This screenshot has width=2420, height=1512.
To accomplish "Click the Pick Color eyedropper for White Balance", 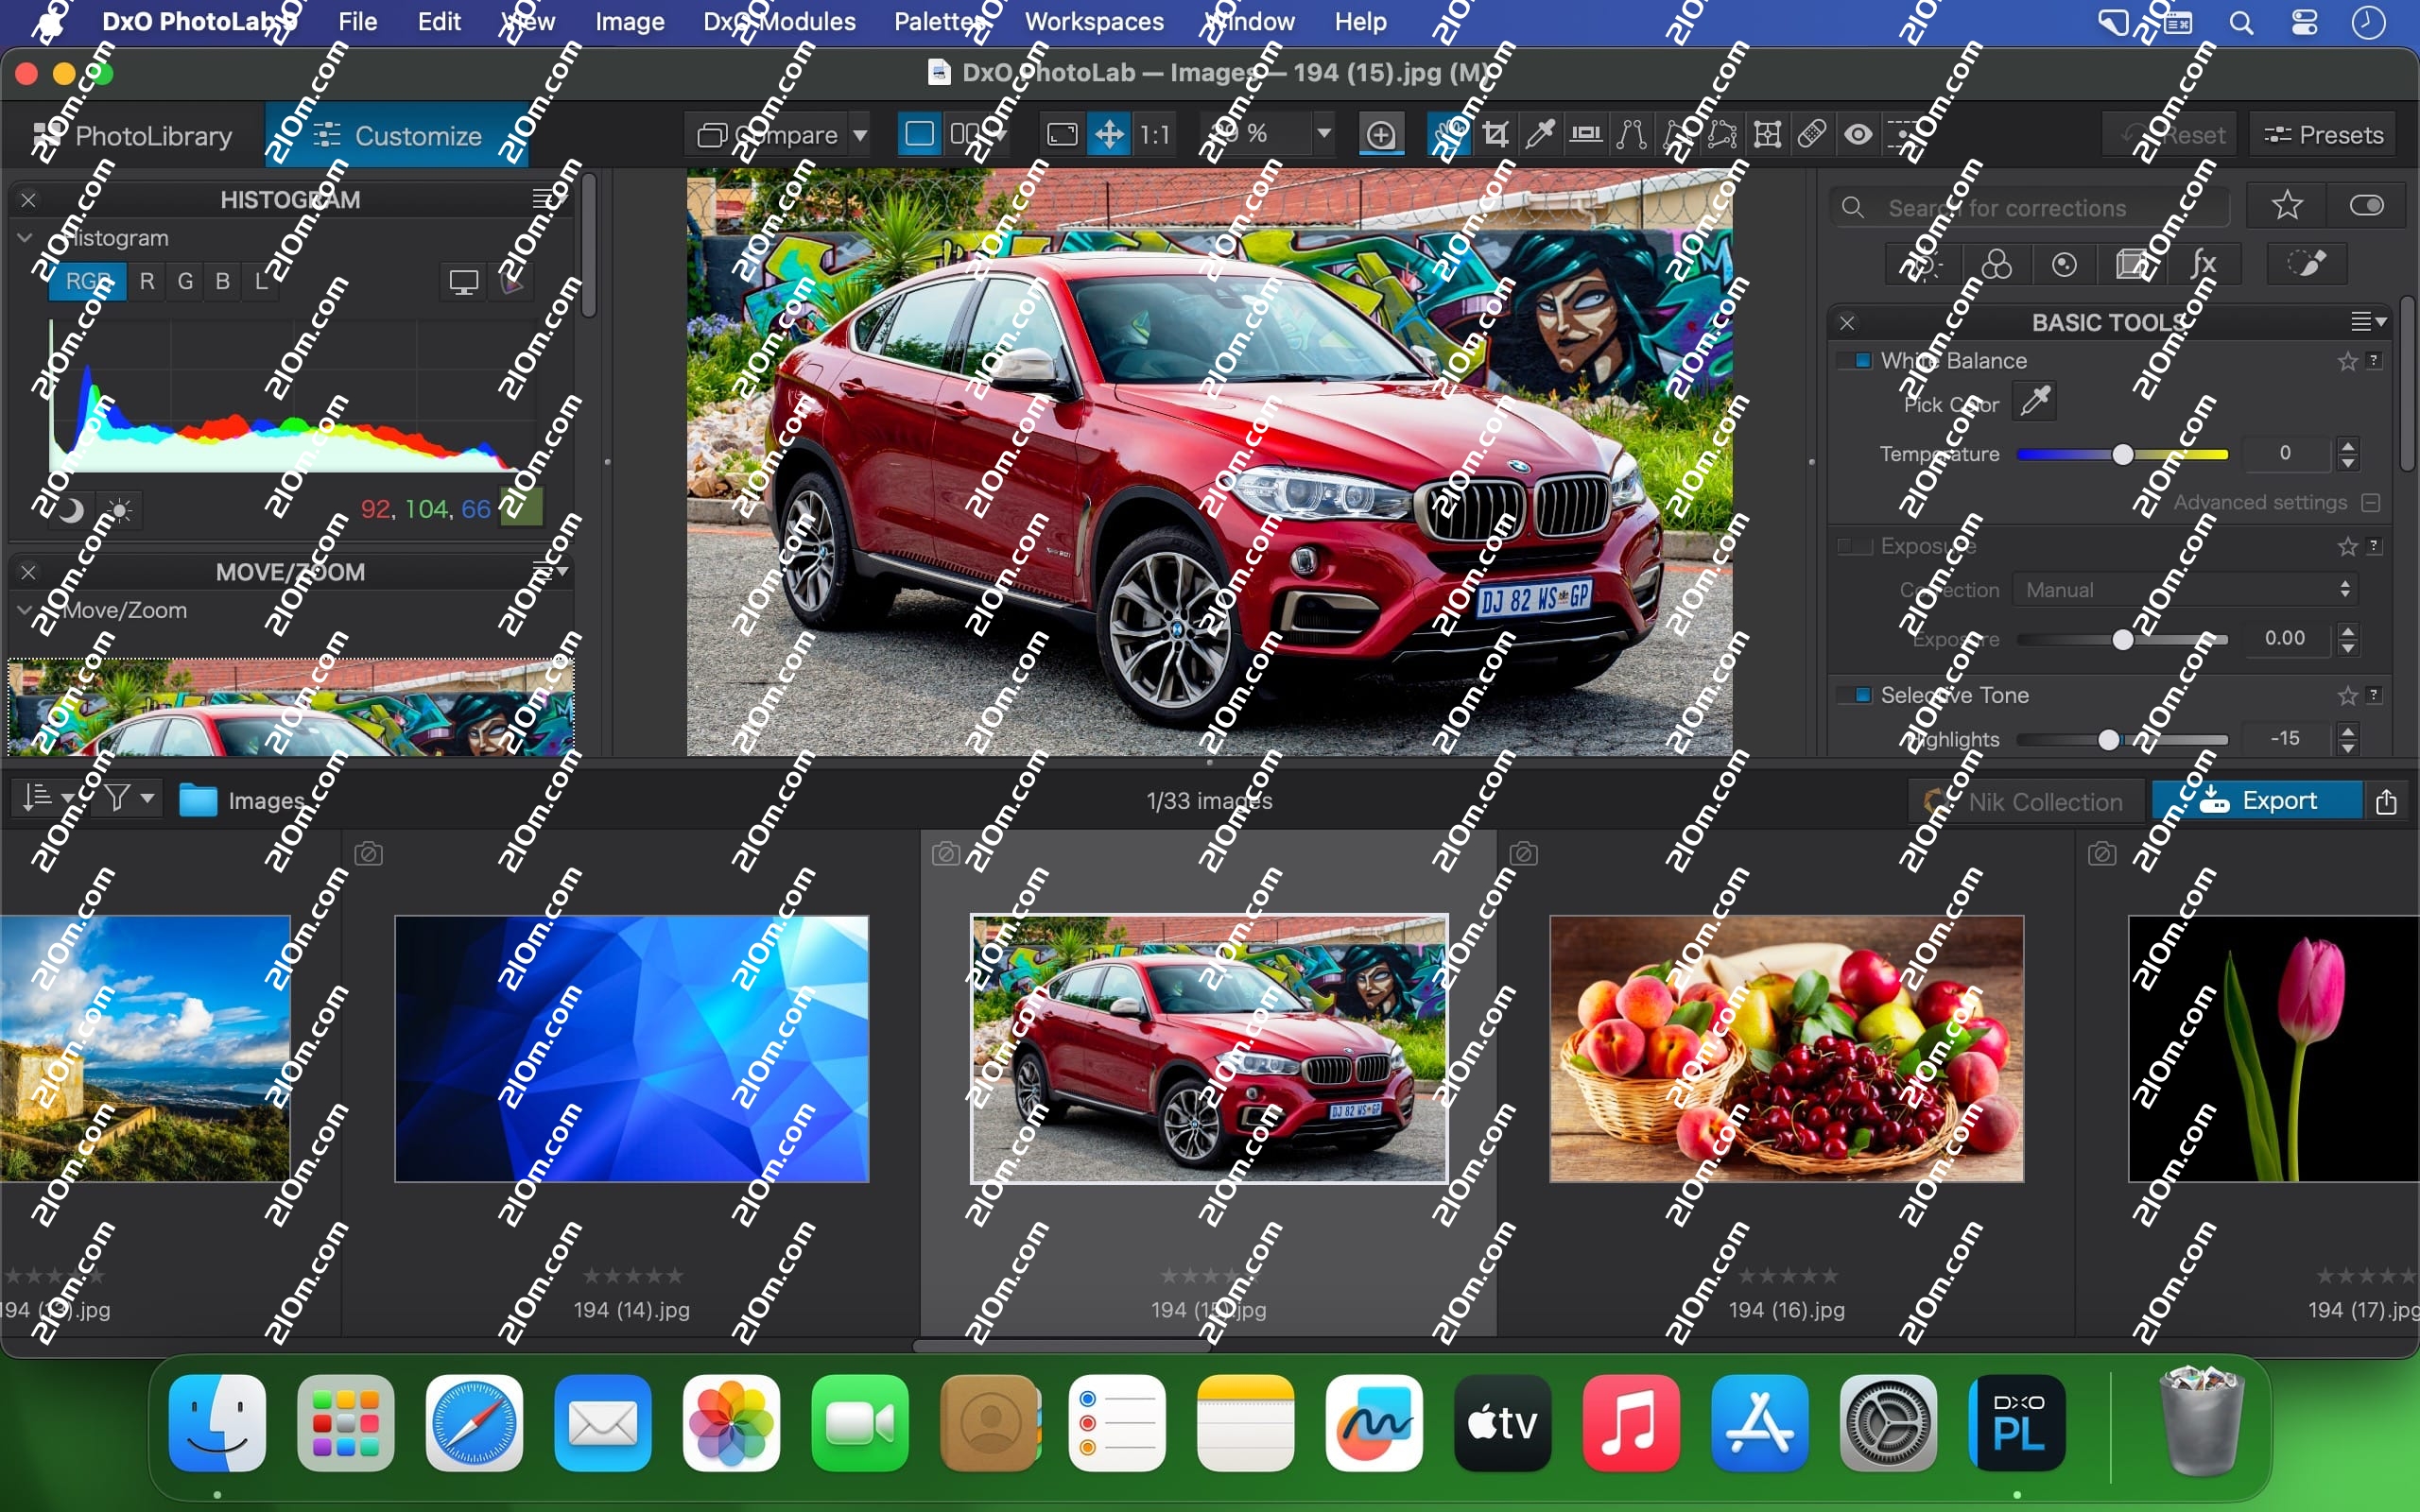I will click(x=2034, y=403).
